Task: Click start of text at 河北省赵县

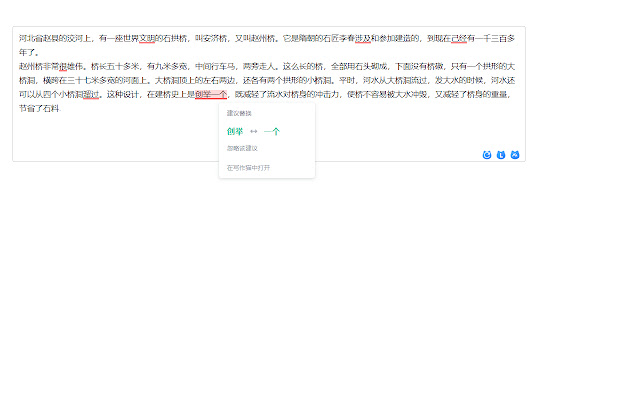Action: [19, 39]
